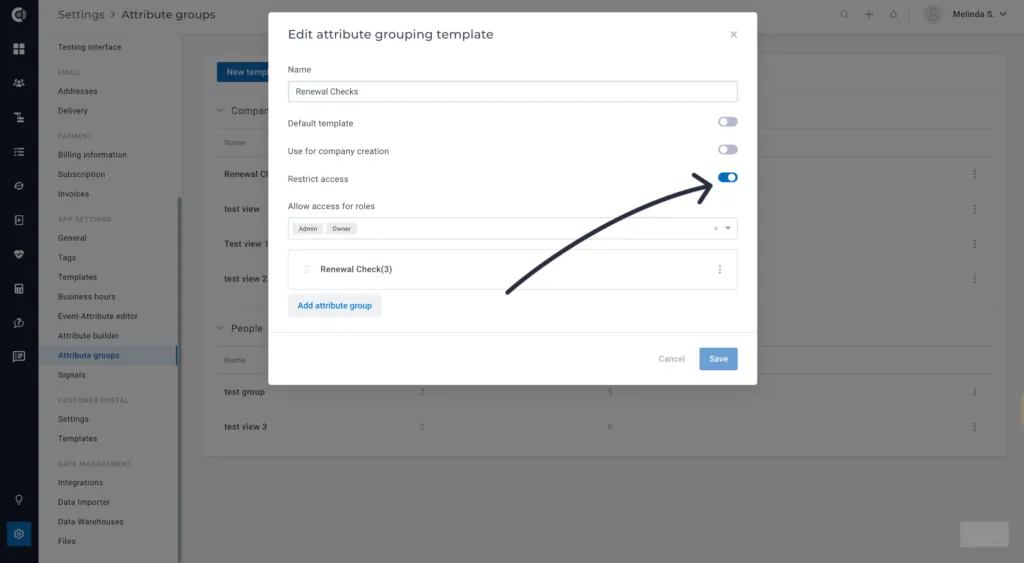Open the calculator icon in left sidebar

coord(19,289)
